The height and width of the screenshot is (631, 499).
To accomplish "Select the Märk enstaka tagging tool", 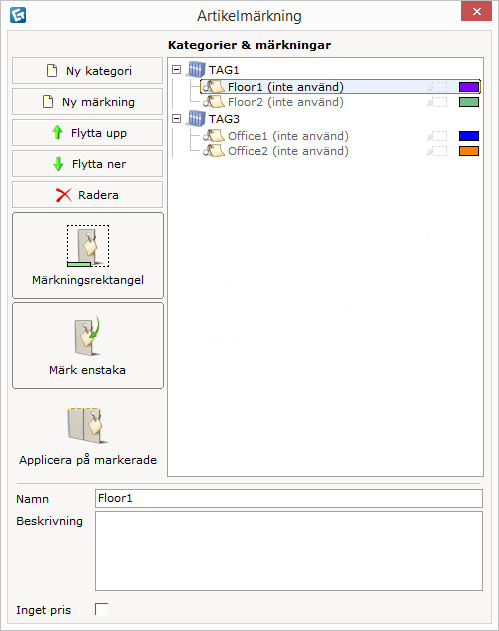I will pyautogui.click(x=88, y=346).
